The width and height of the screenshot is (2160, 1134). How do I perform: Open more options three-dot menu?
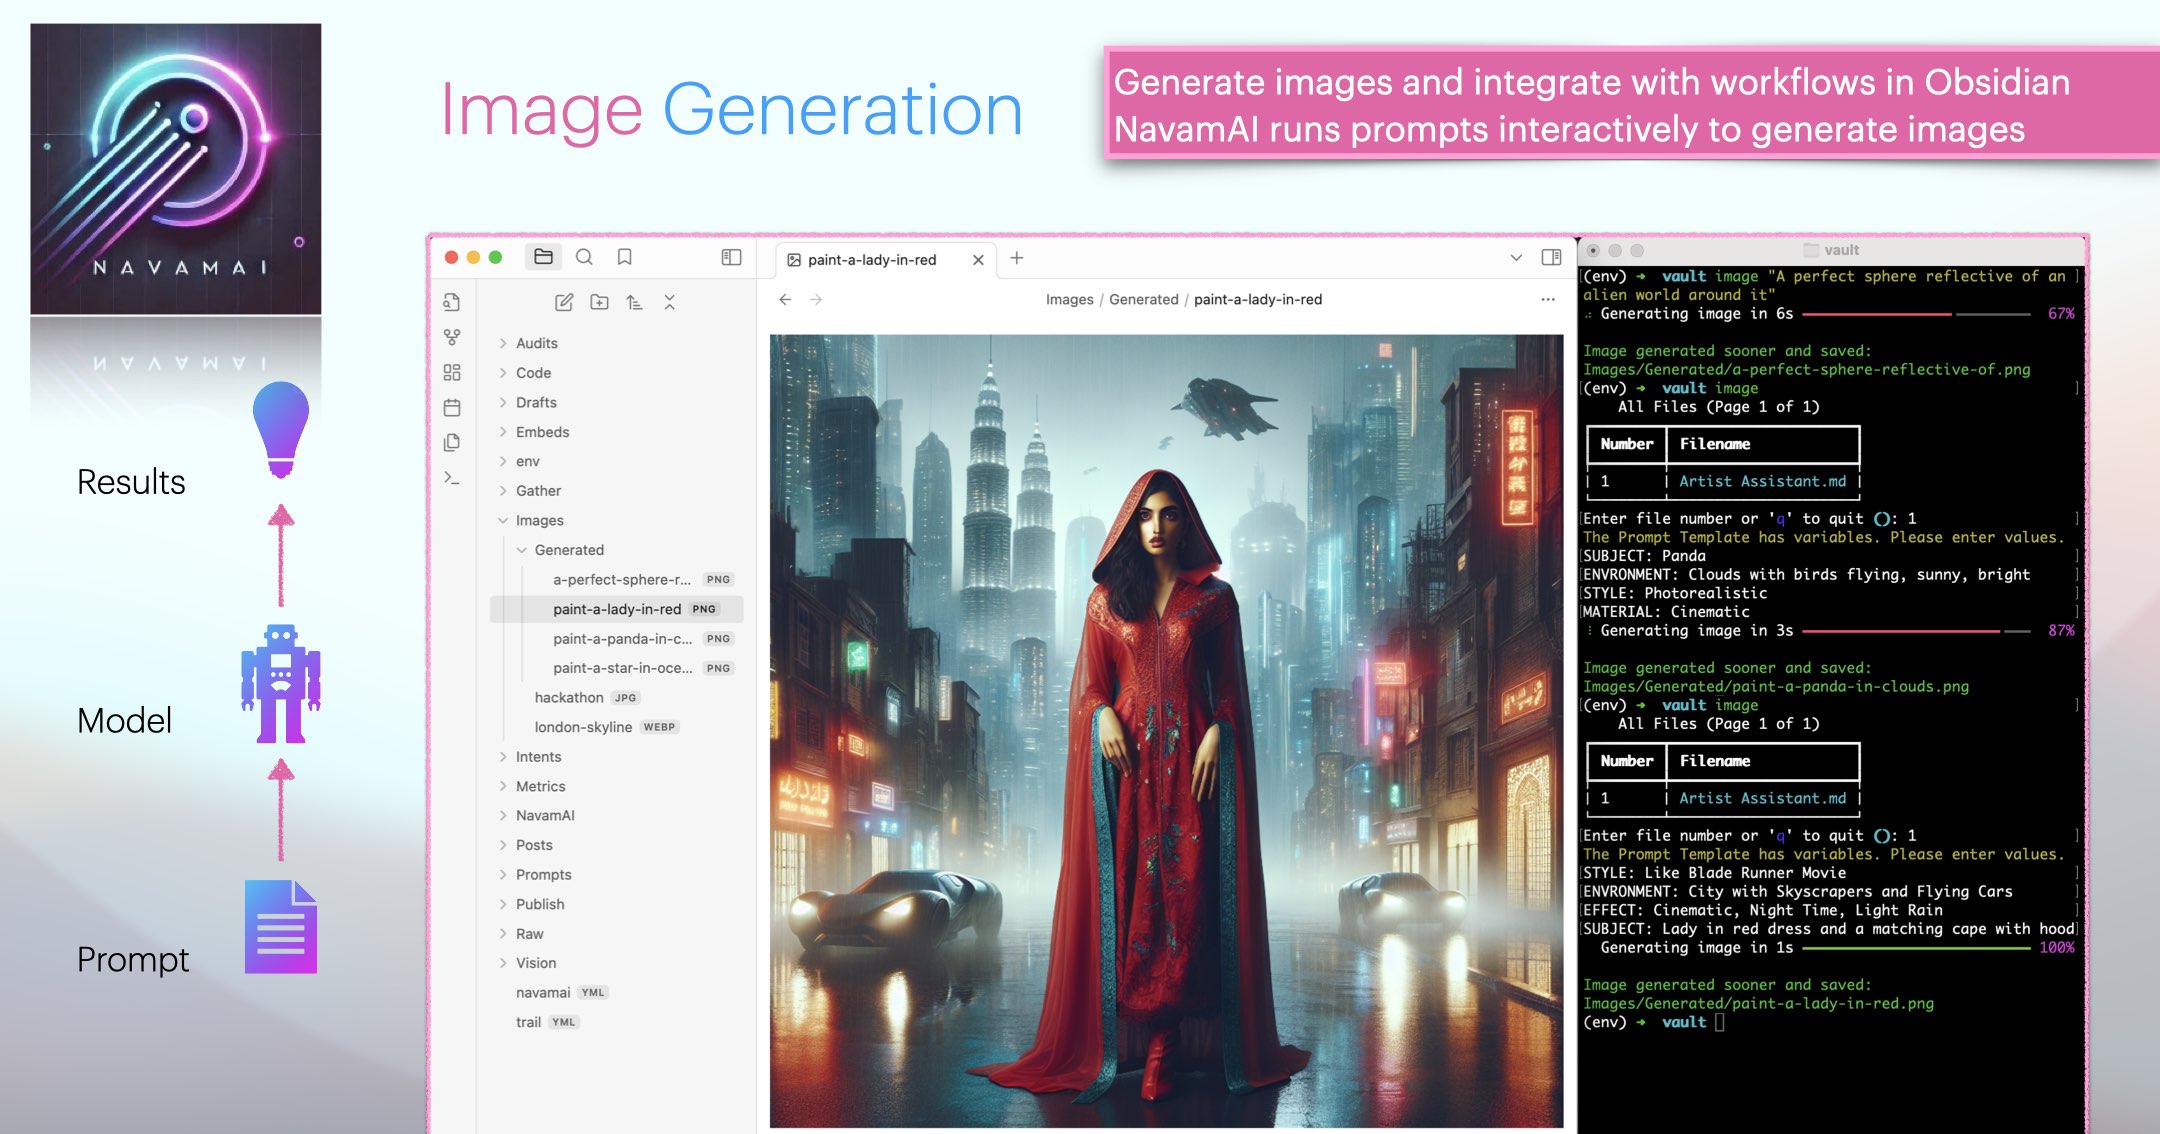[1548, 299]
